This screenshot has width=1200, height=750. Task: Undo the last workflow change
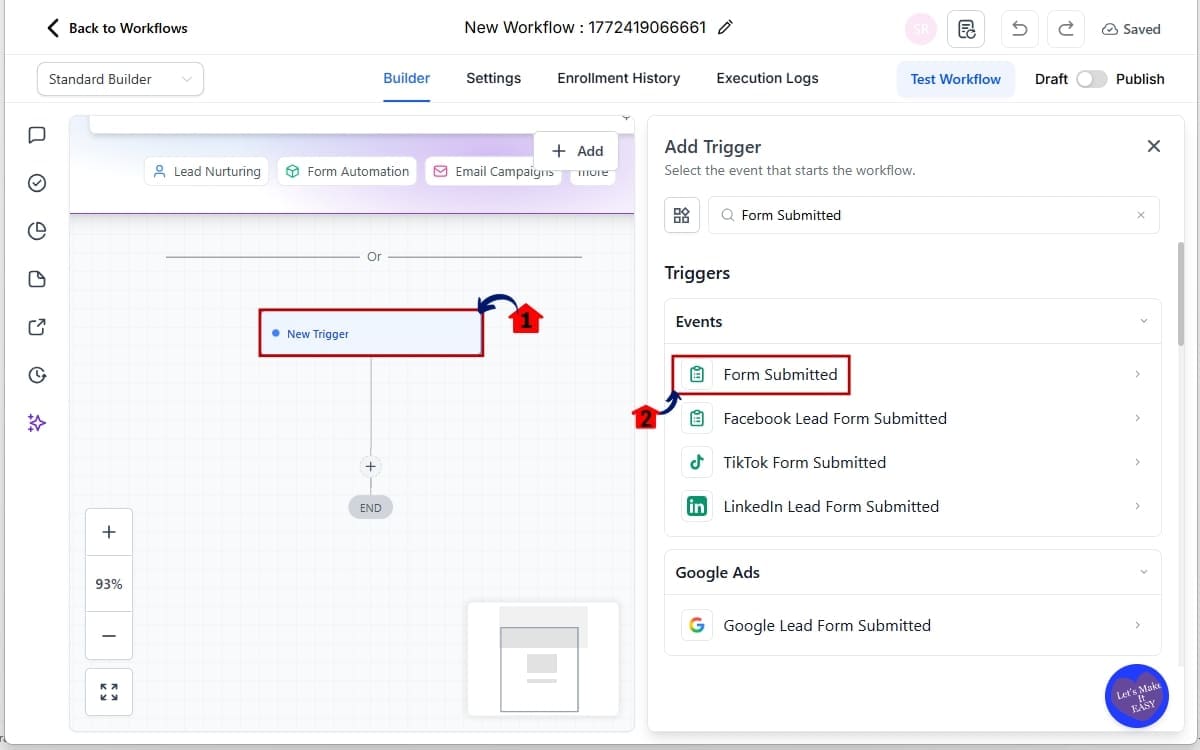click(1019, 29)
